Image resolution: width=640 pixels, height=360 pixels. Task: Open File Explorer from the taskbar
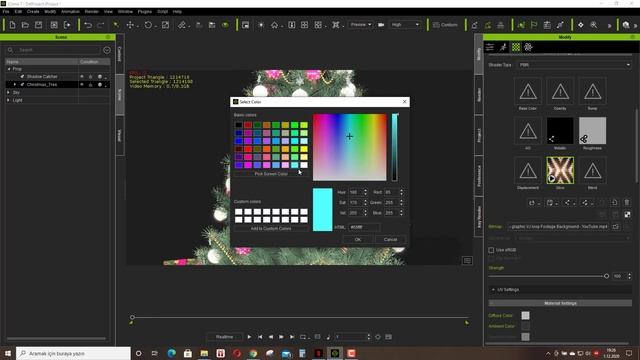point(204,353)
